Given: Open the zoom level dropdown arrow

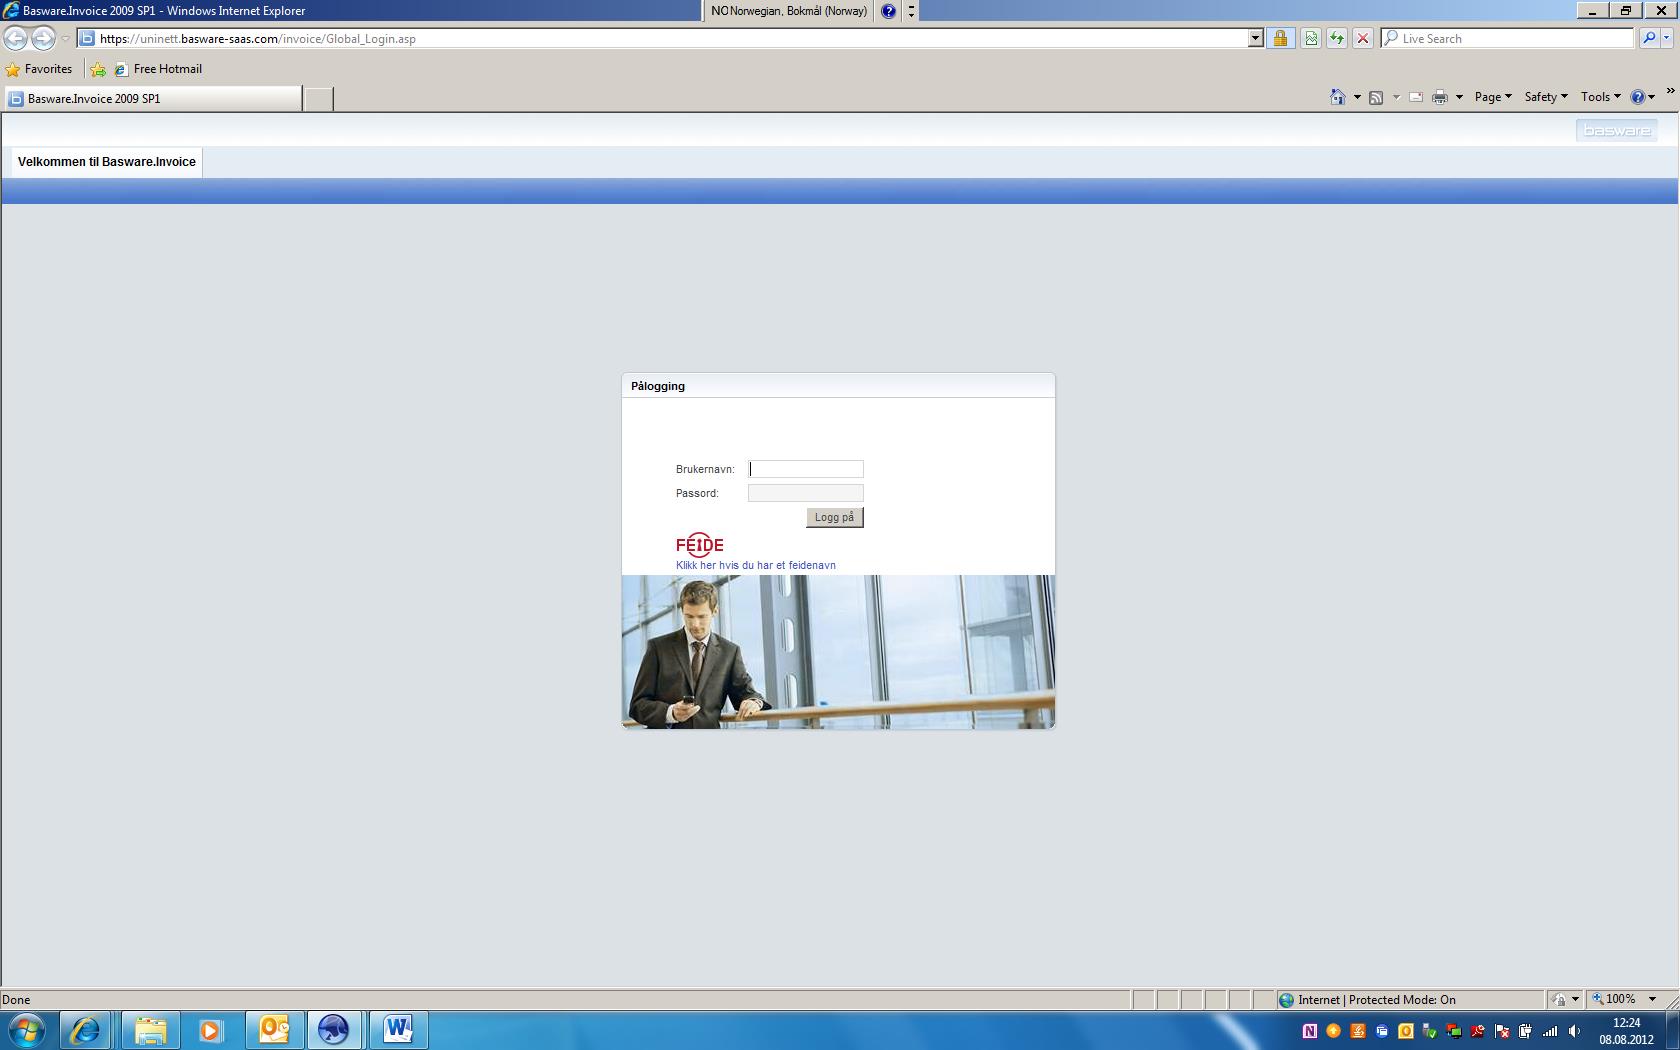Looking at the screenshot, I should pyautogui.click(x=1652, y=1000).
